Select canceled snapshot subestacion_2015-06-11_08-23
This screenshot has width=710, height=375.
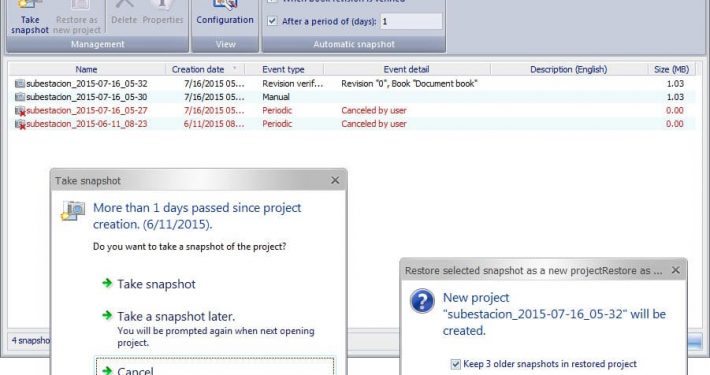[x=352, y=124]
